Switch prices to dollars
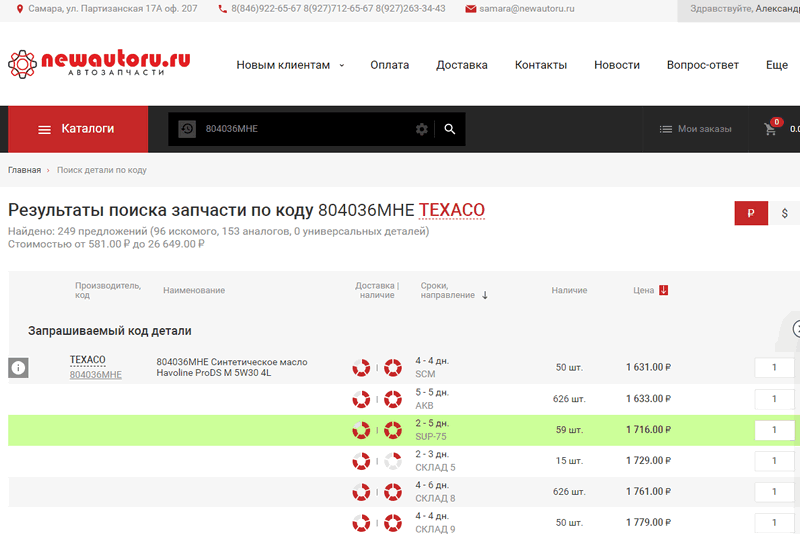The height and width of the screenshot is (534, 800). pyautogui.click(x=784, y=213)
